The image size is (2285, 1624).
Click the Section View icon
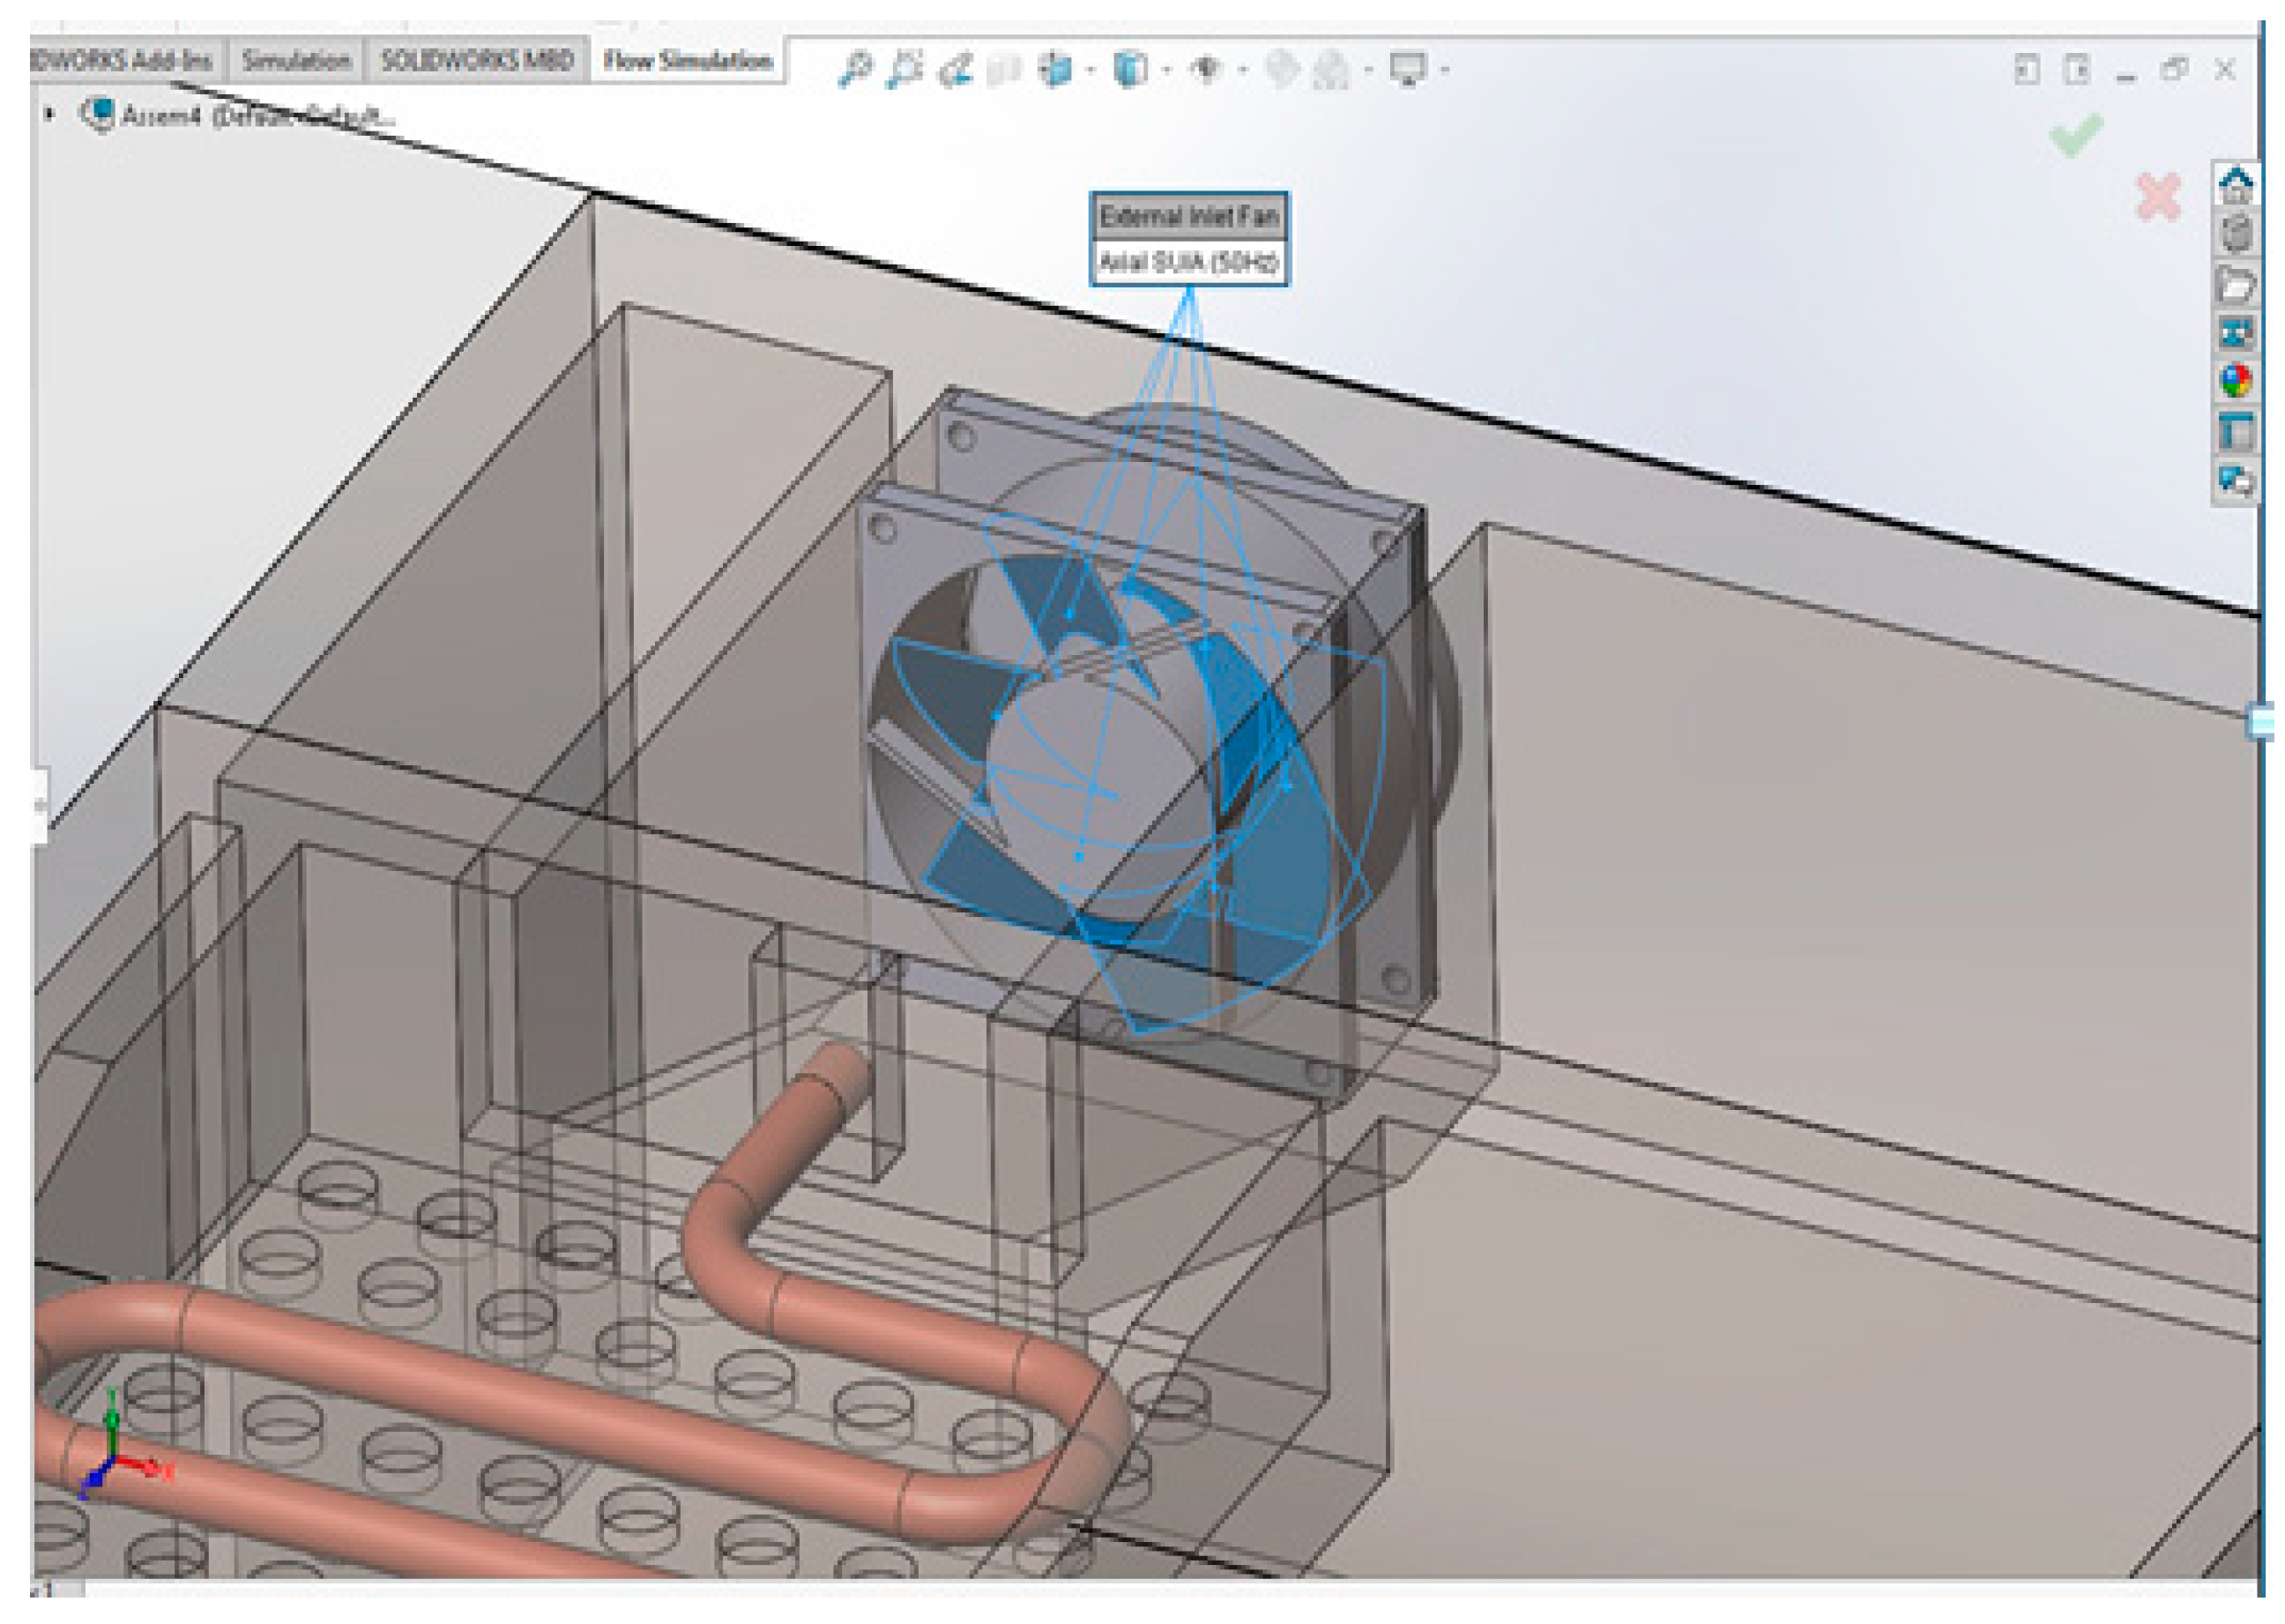(x=1005, y=70)
